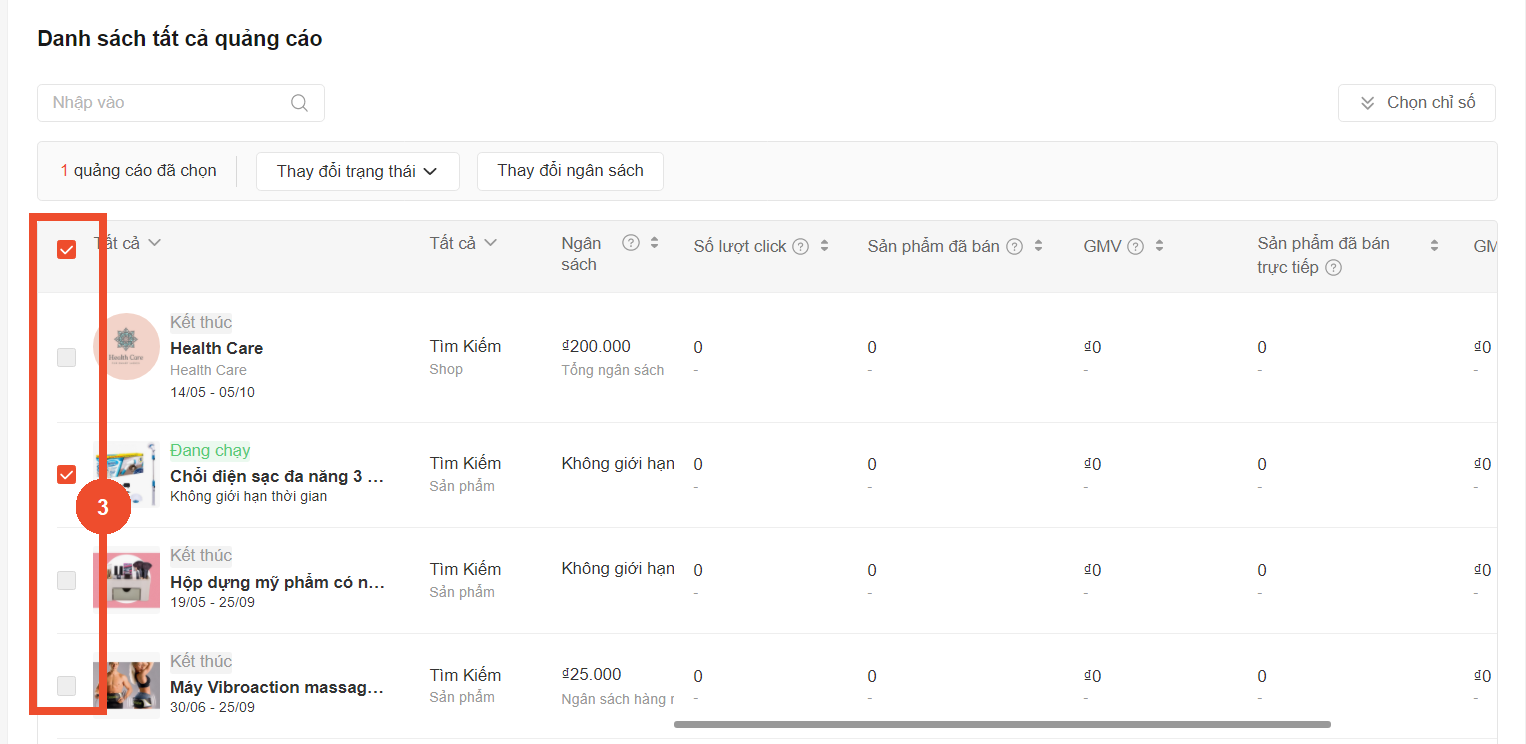Sort the GMV column
The height and width of the screenshot is (744, 1526).
[1159, 246]
